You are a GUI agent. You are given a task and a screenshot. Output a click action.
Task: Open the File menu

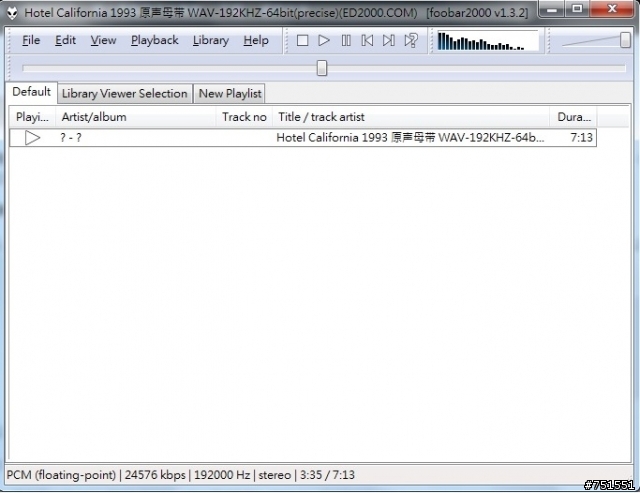tap(31, 40)
